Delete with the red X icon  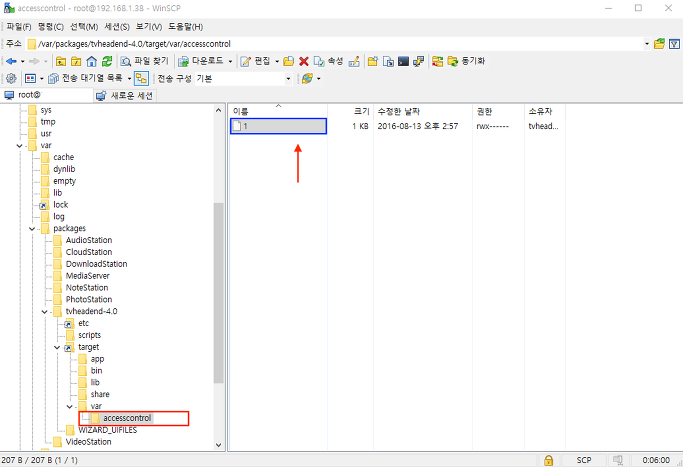304,61
